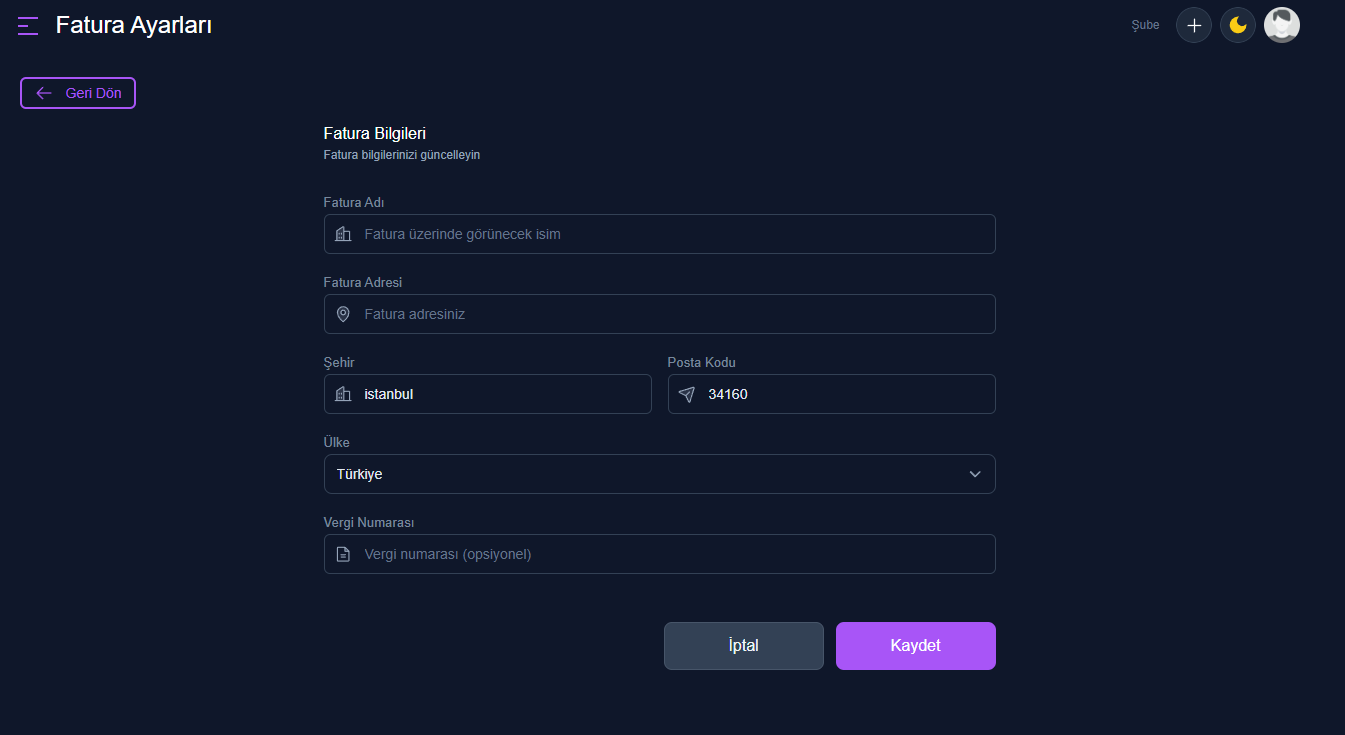Toggle dark mode with moon icon
Image resolution: width=1345 pixels, height=735 pixels.
click(x=1238, y=25)
